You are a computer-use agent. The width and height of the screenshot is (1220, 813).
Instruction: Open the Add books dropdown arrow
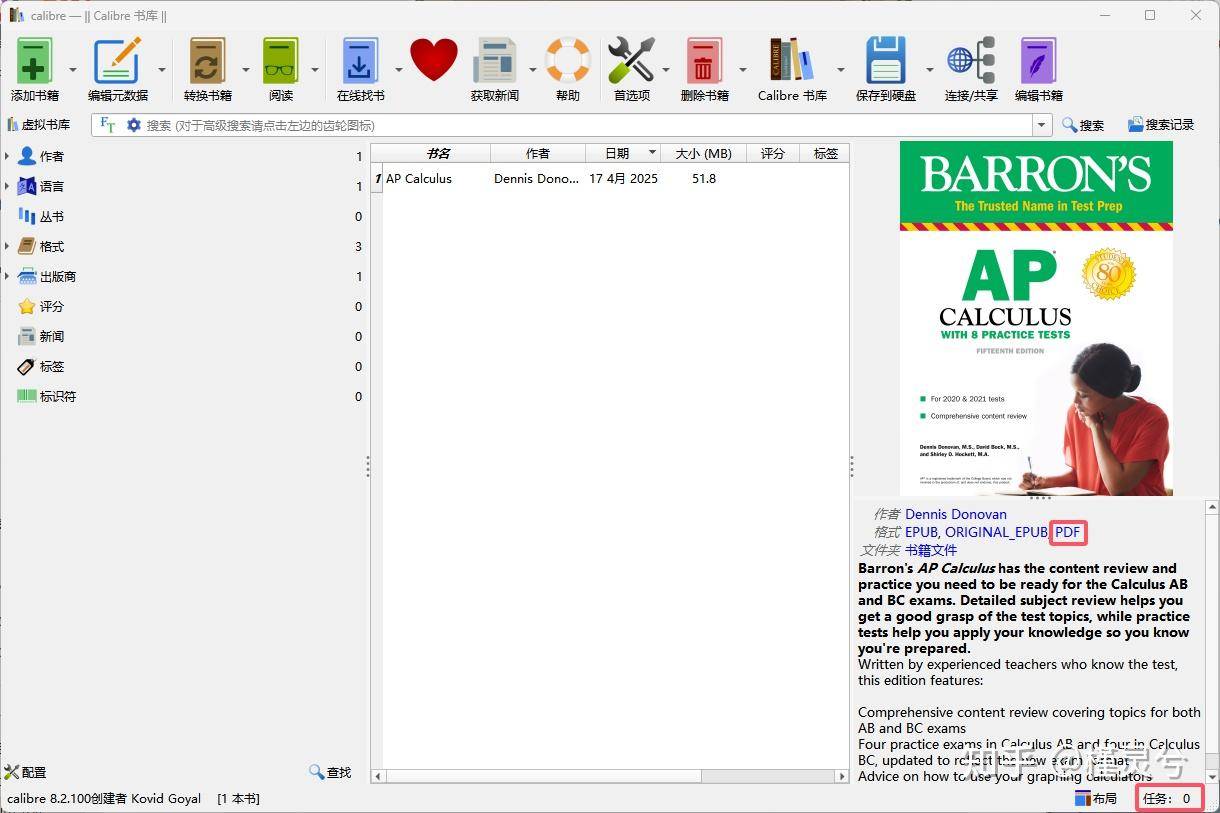click(x=73, y=70)
